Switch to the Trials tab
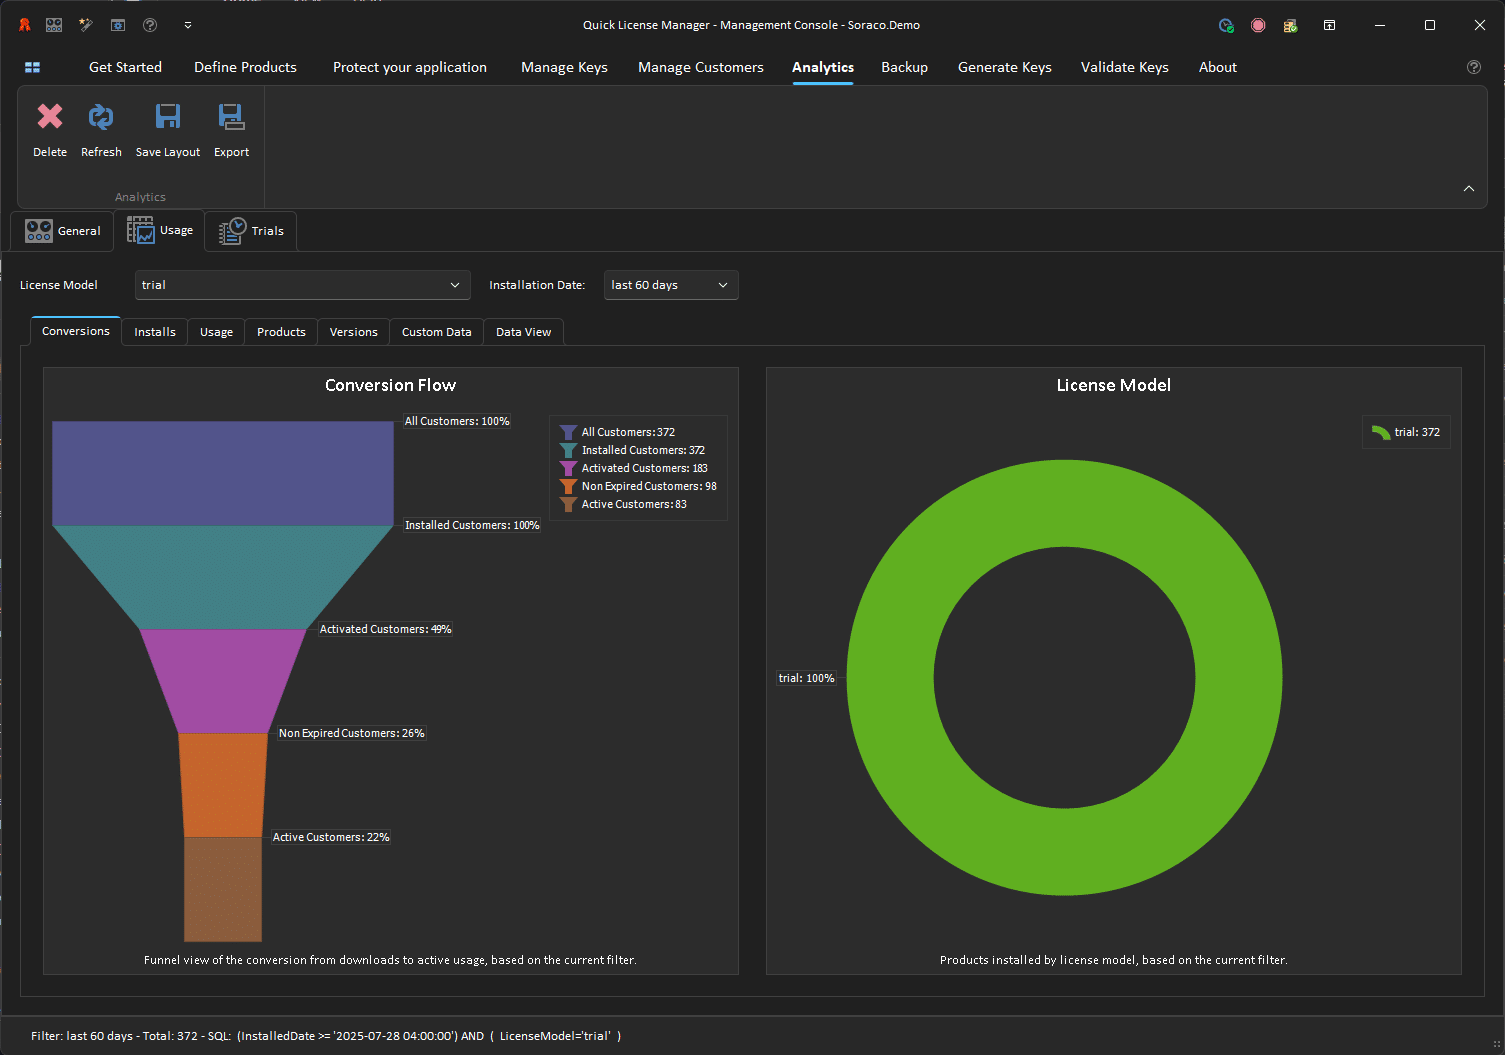 point(252,231)
